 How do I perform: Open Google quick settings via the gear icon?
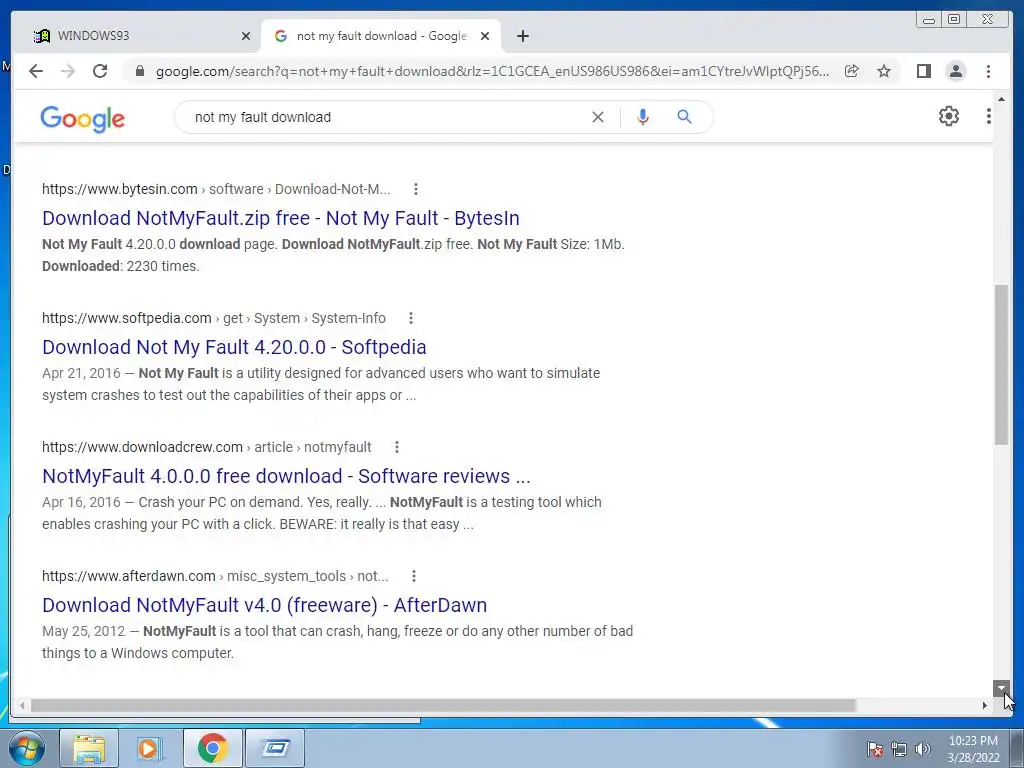(x=949, y=116)
